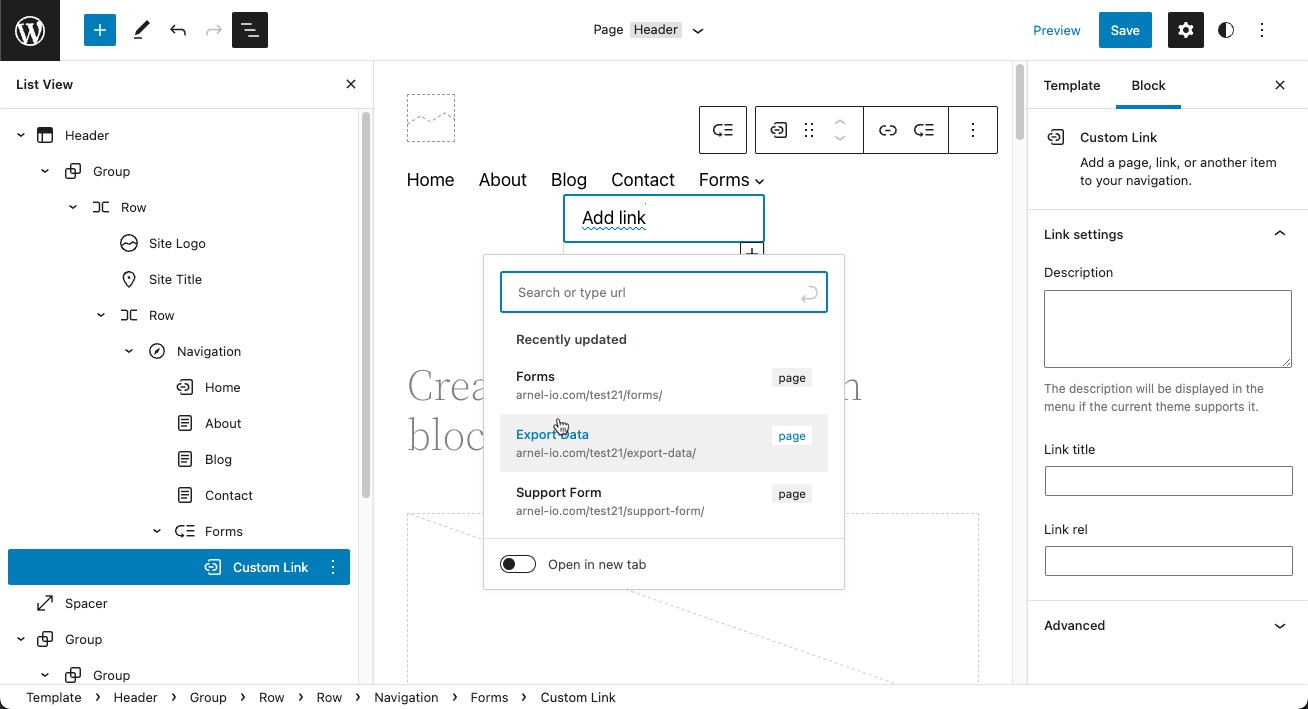The width and height of the screenshot is (1308, 709).
Task: Click the WordPress logo
Action: [x=30, y=30]
